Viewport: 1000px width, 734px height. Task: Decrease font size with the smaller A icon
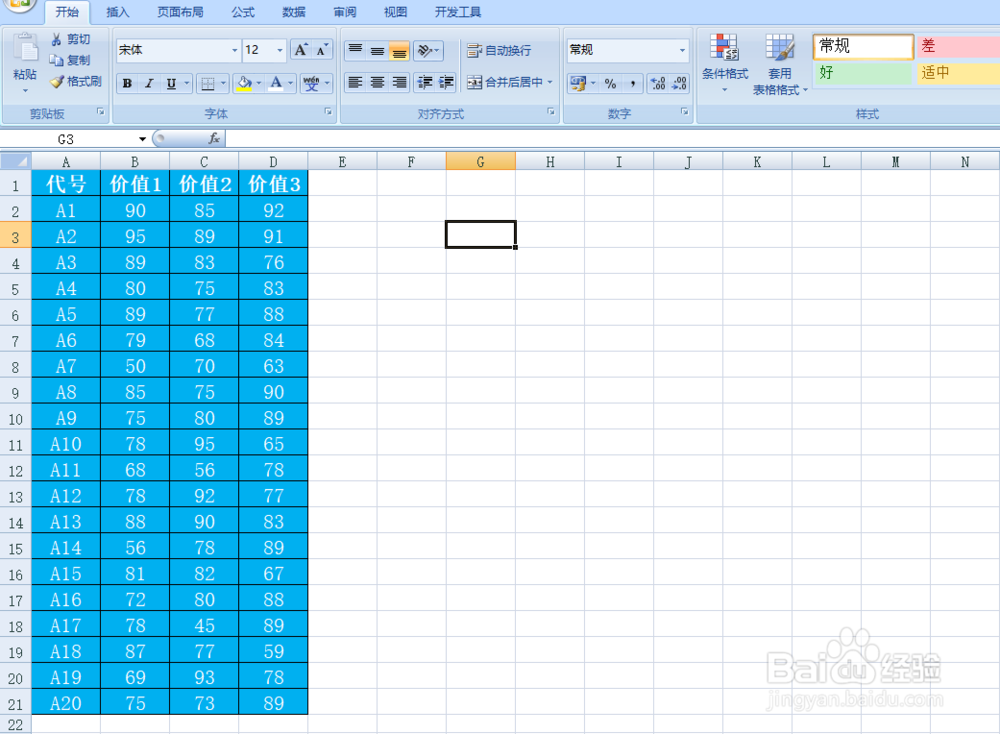322,50
